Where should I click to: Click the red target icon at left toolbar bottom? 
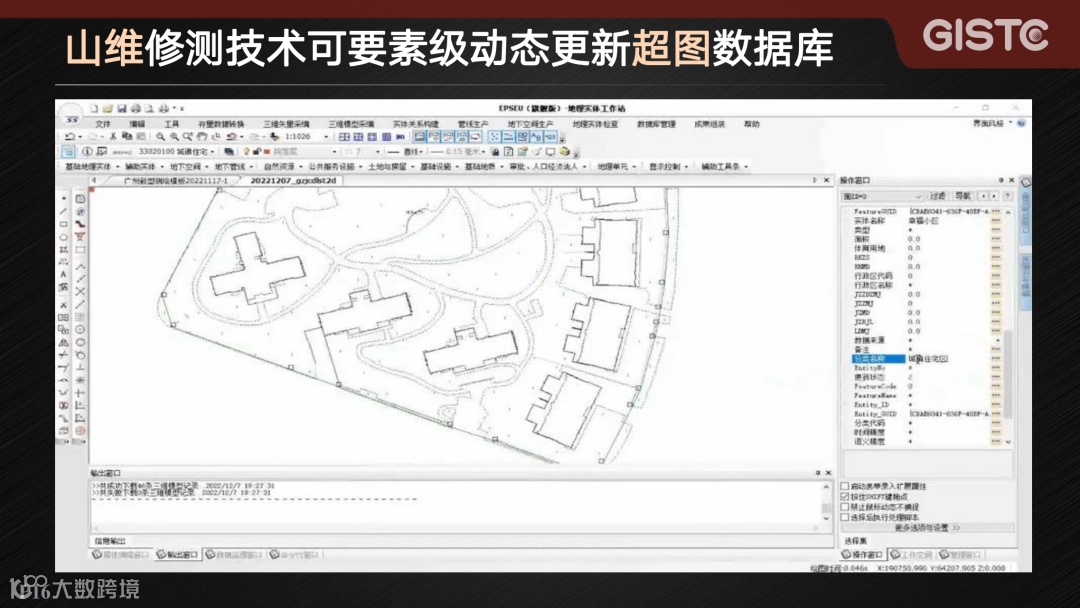pos(81,430)
